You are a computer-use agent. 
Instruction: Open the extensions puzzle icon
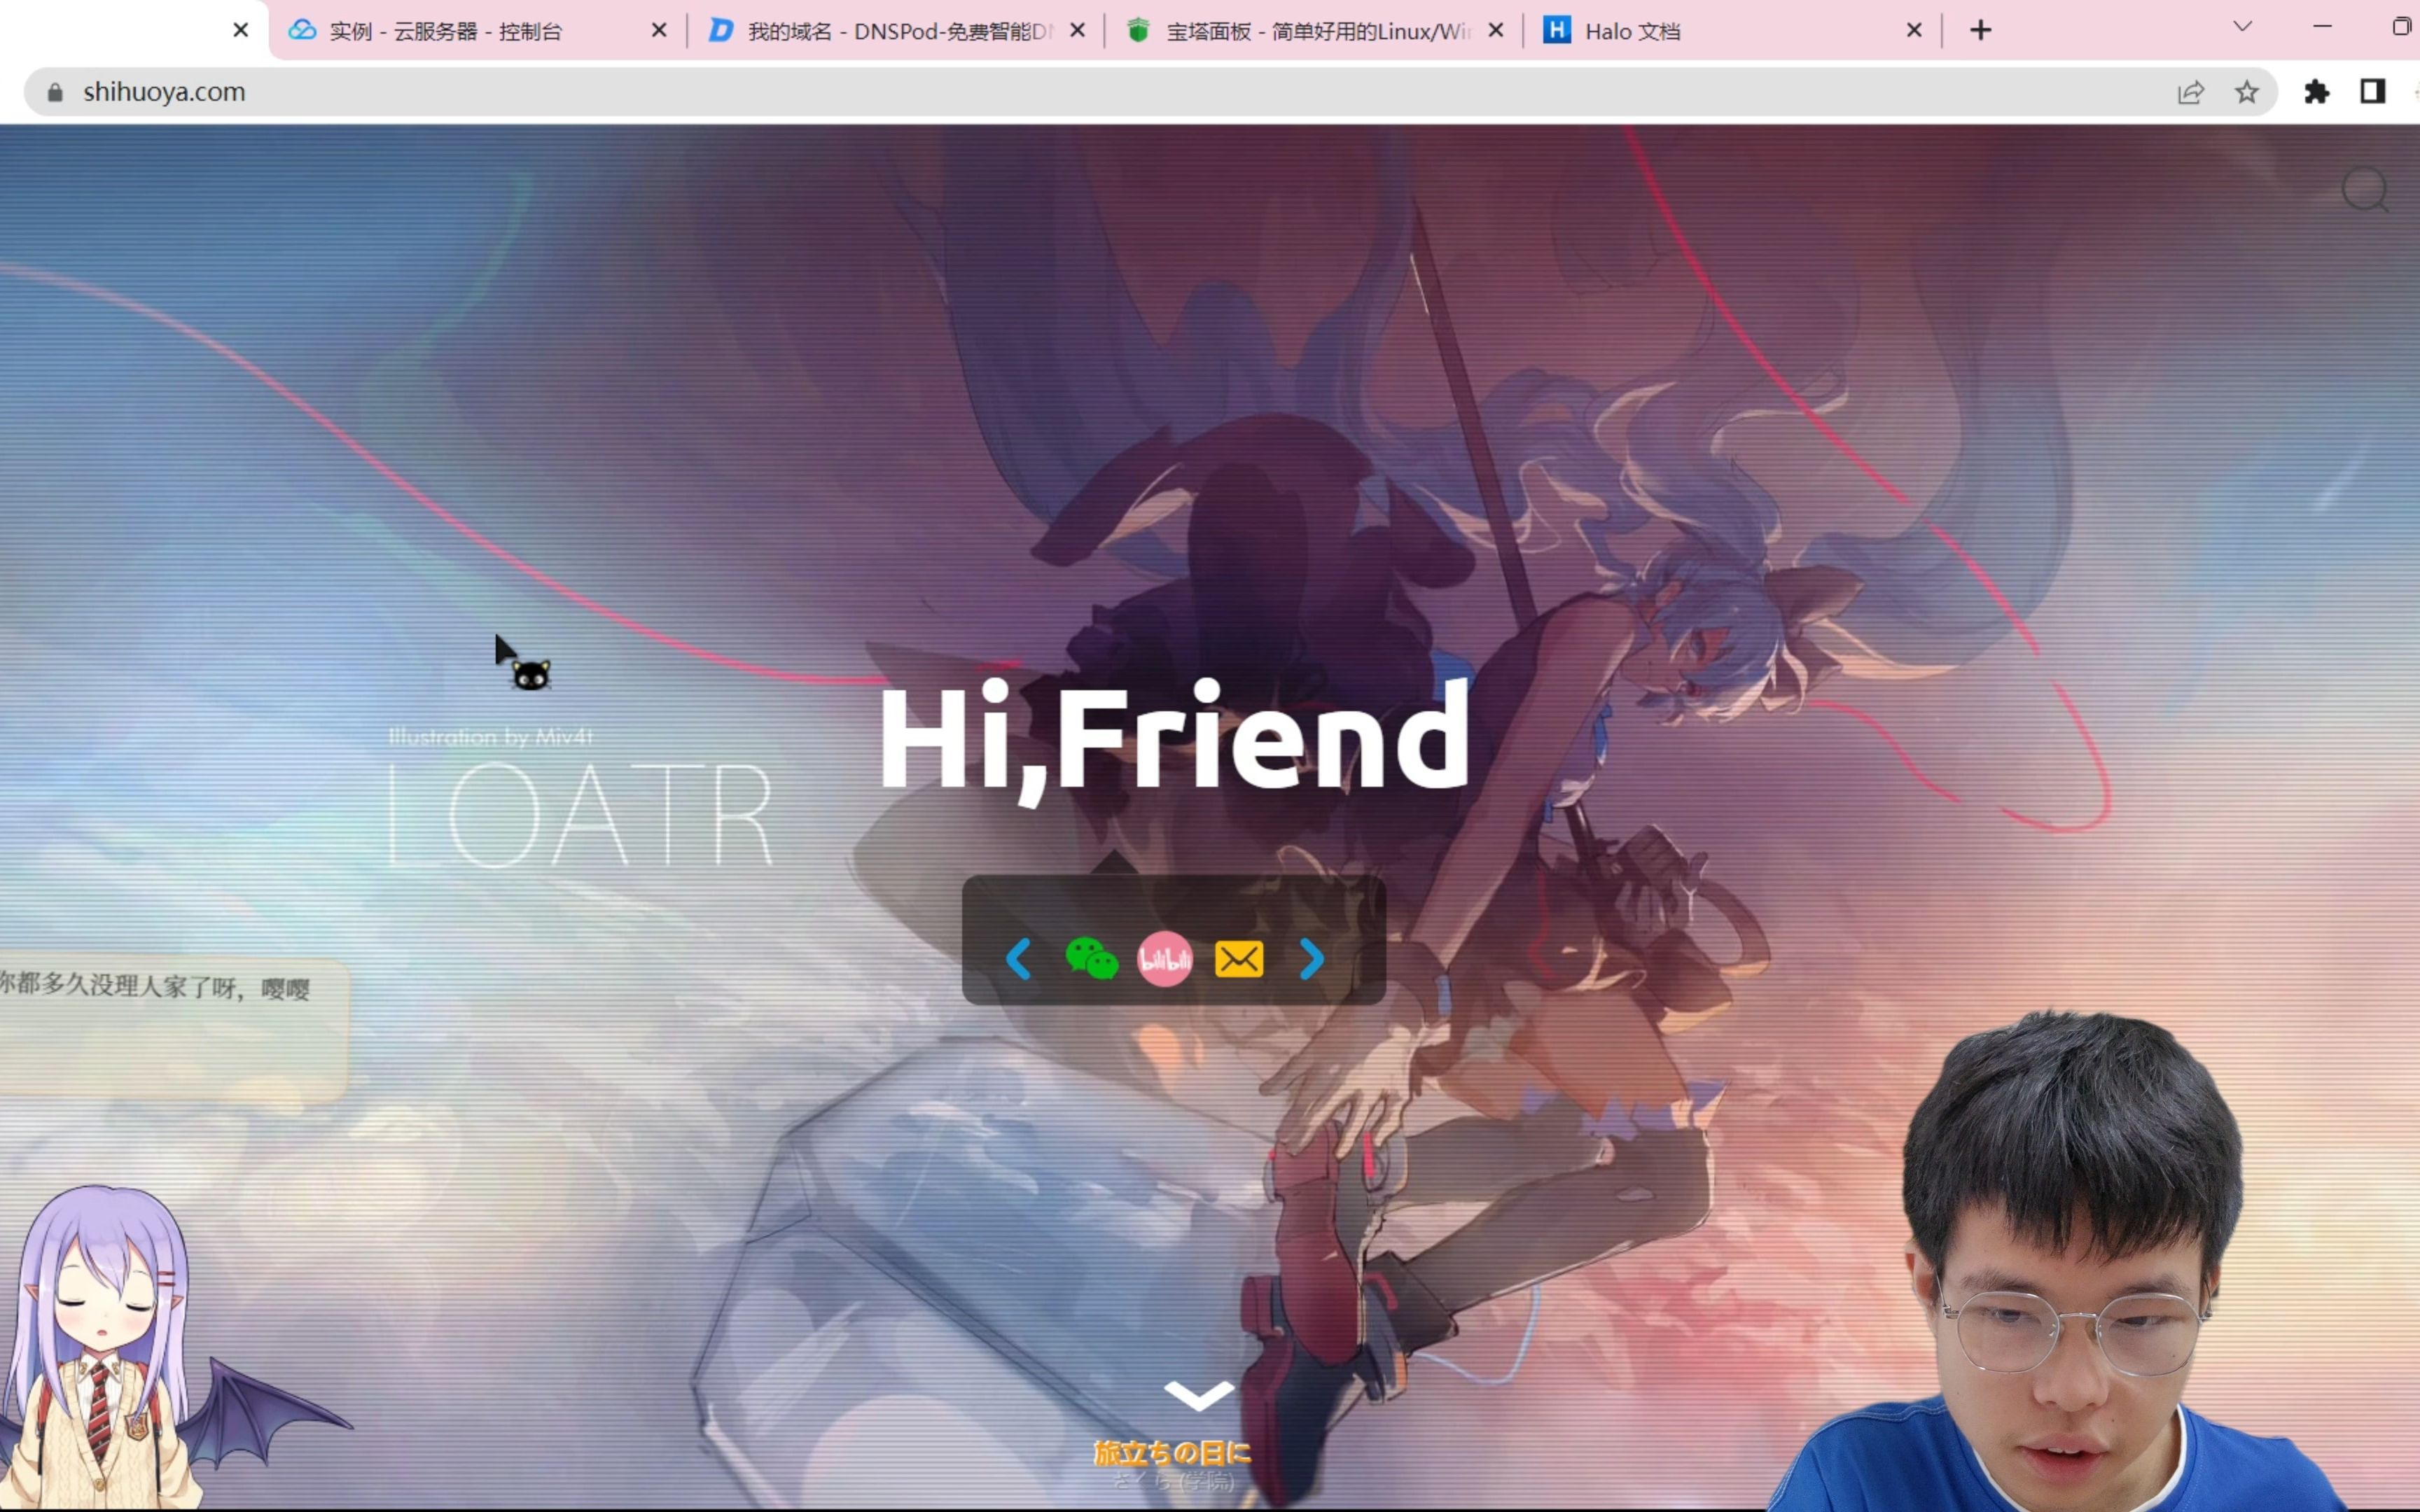point(2316,92)
